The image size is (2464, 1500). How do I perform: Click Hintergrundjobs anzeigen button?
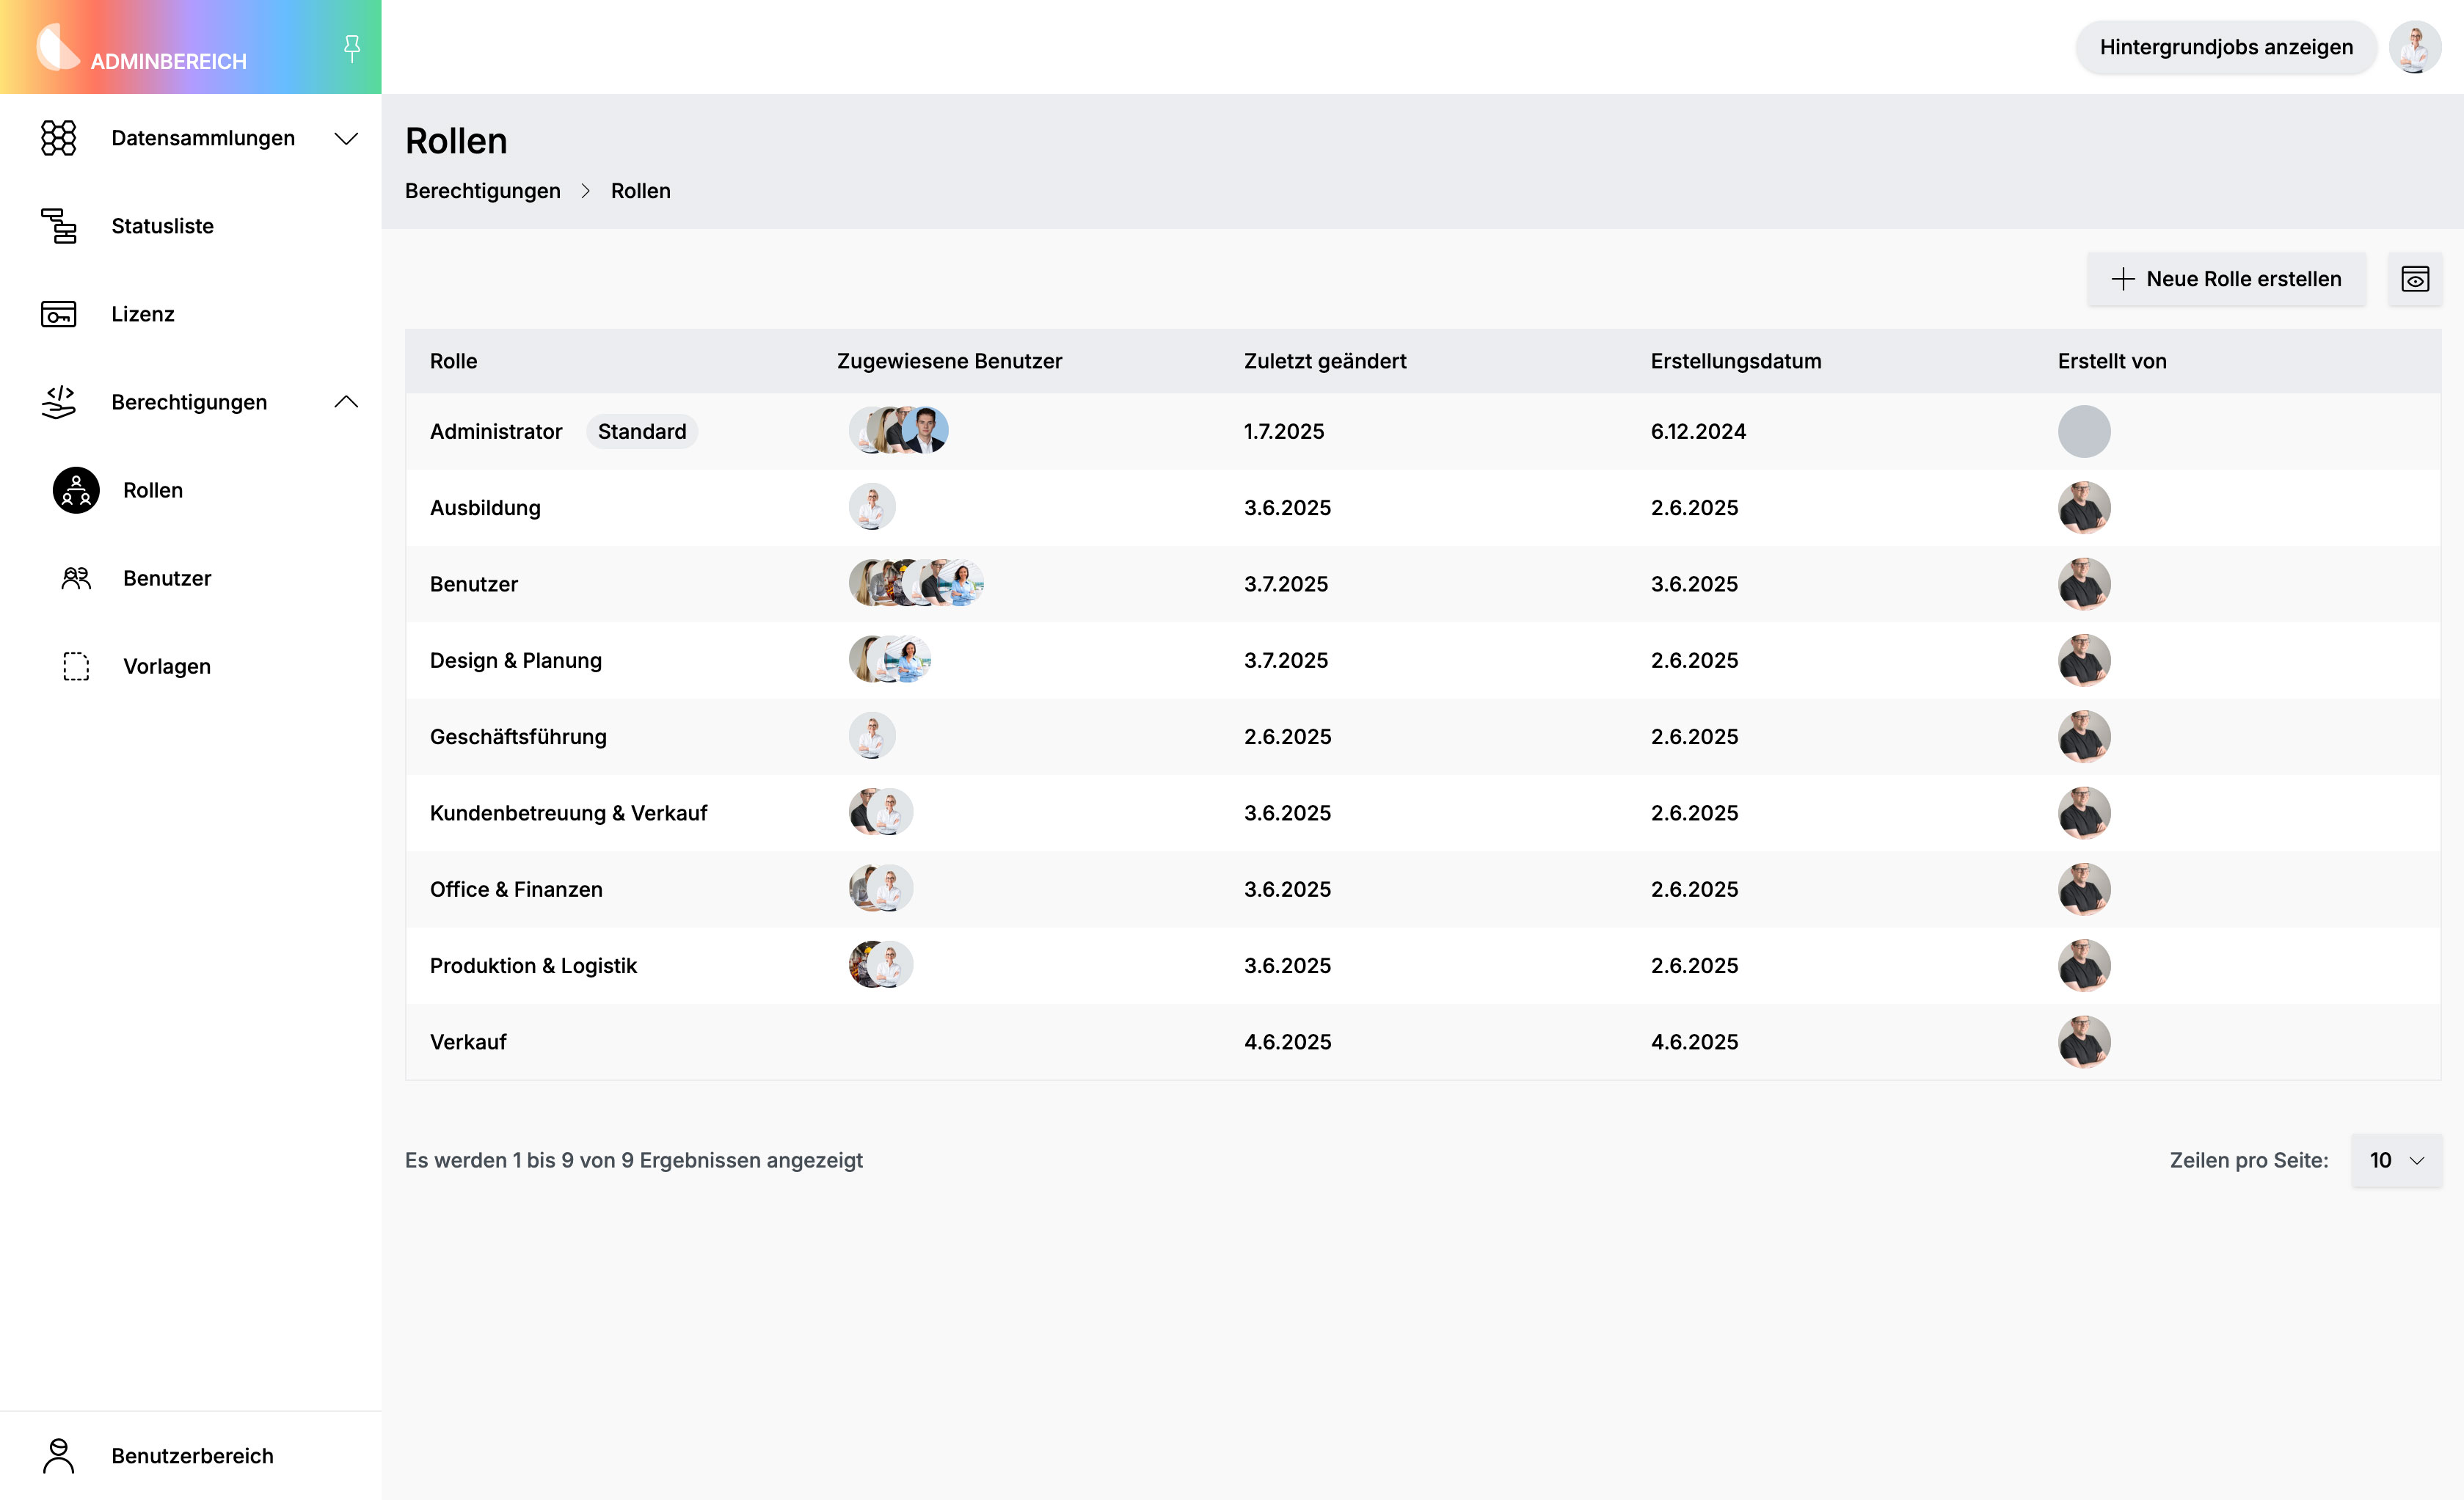2226,47
